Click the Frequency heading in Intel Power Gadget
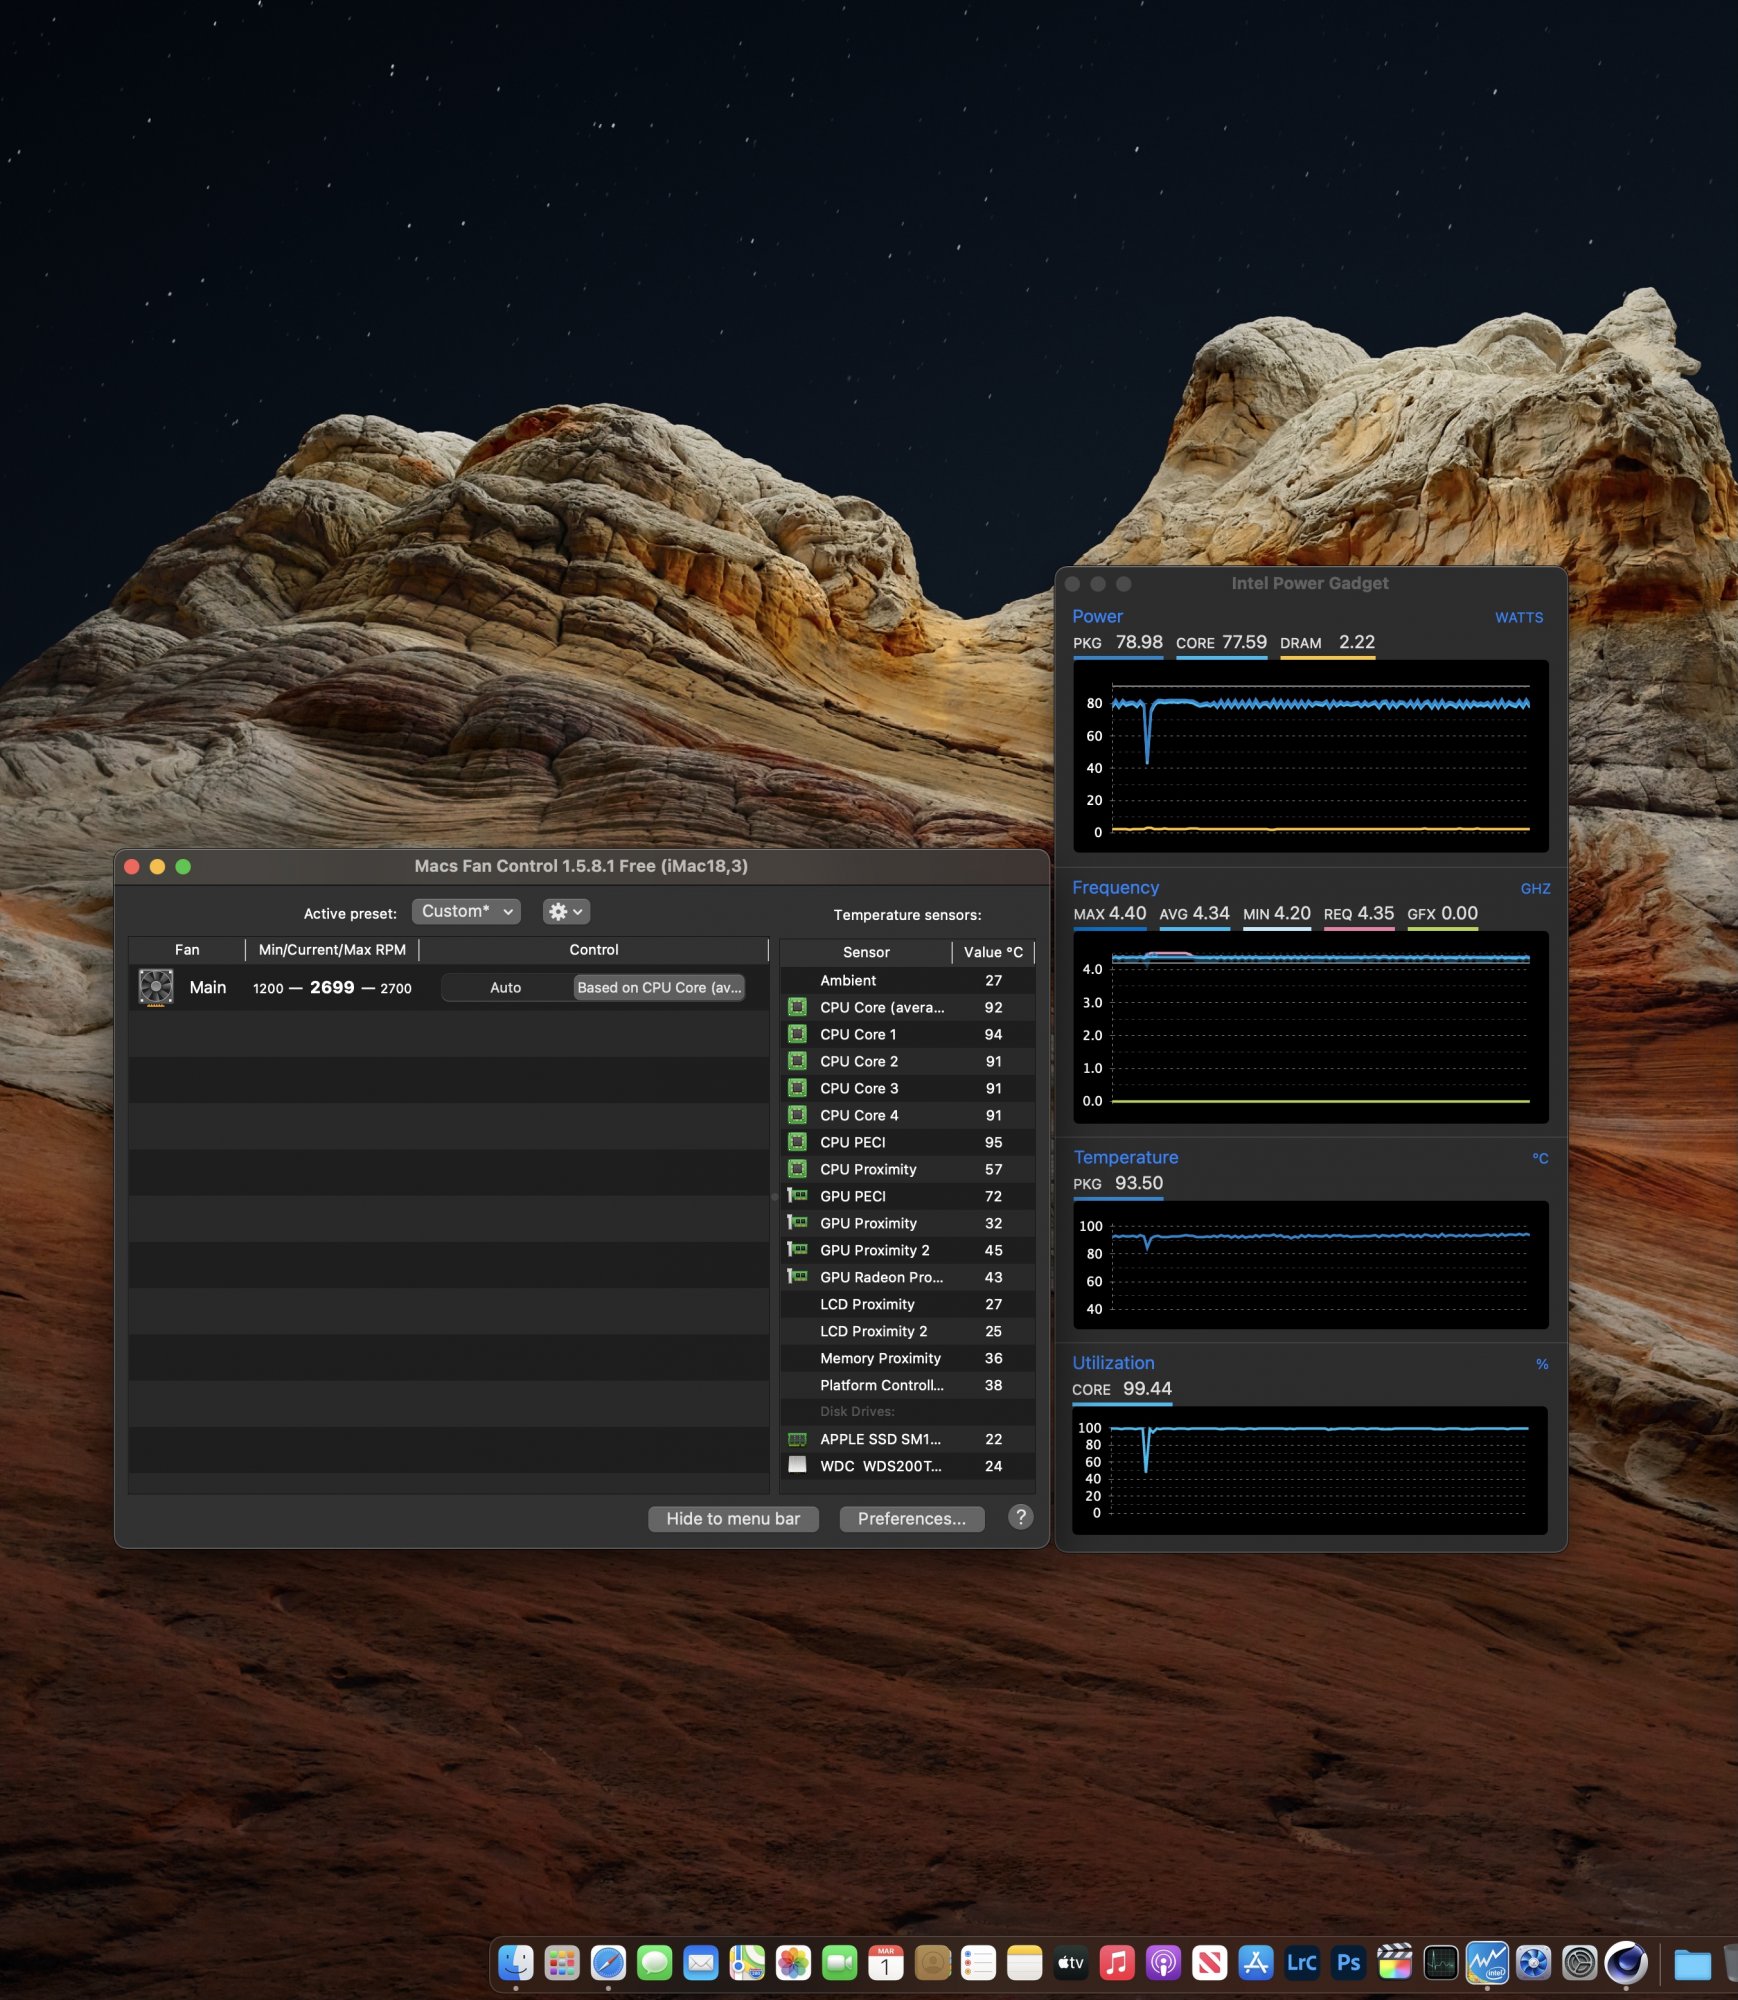The image size is (1738, 2000). coord(1115,887)
